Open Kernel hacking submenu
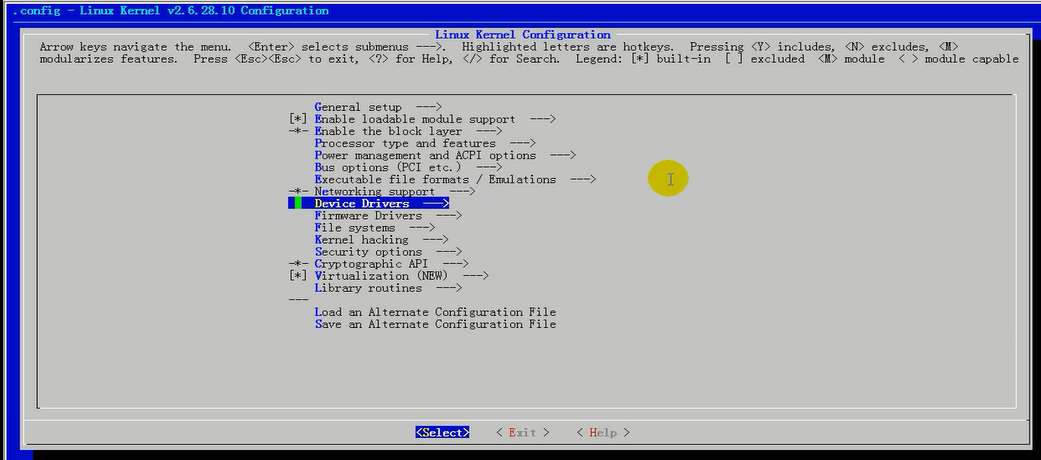This screenshot has height=460, width=1041. pos(381,240)
